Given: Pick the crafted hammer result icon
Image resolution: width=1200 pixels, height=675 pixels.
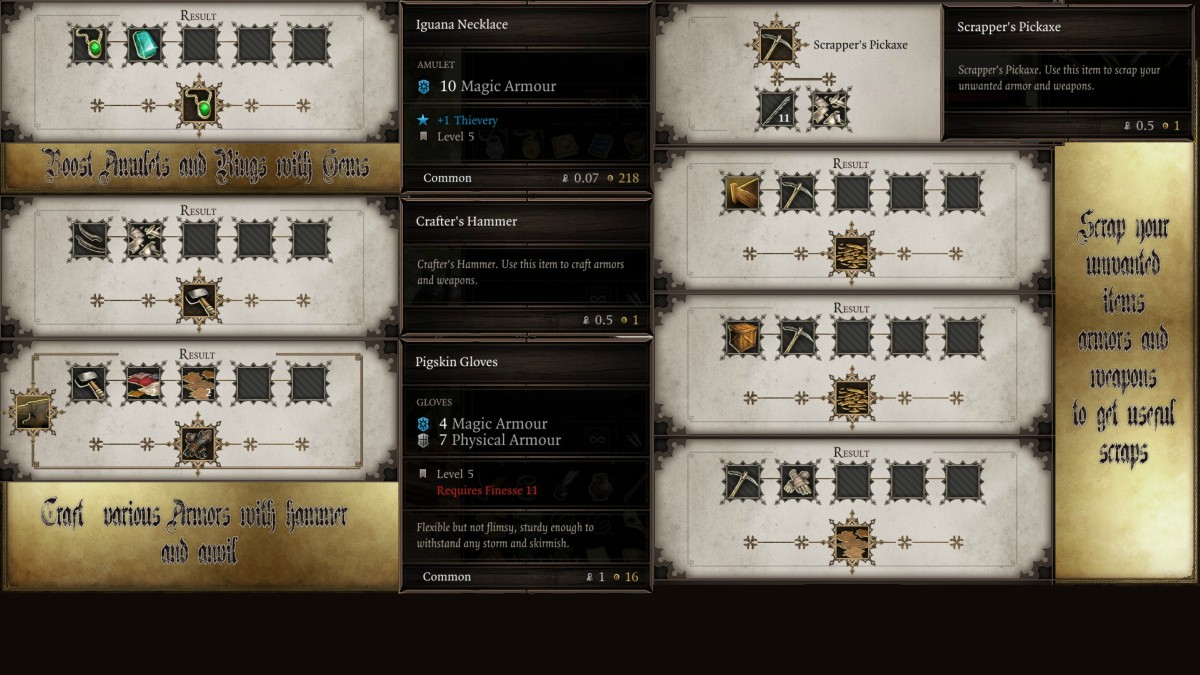Looking at the screenshot, I should coord(198,300).
